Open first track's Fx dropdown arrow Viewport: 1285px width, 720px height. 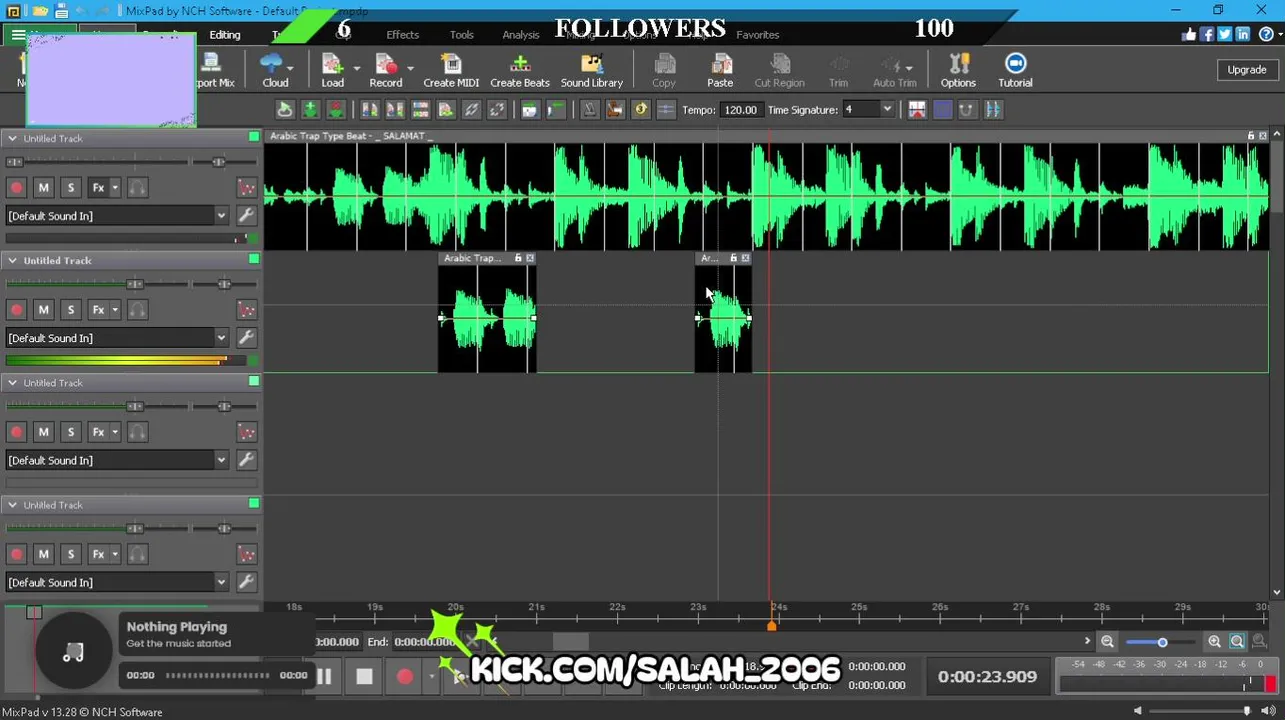click(115, 188)
